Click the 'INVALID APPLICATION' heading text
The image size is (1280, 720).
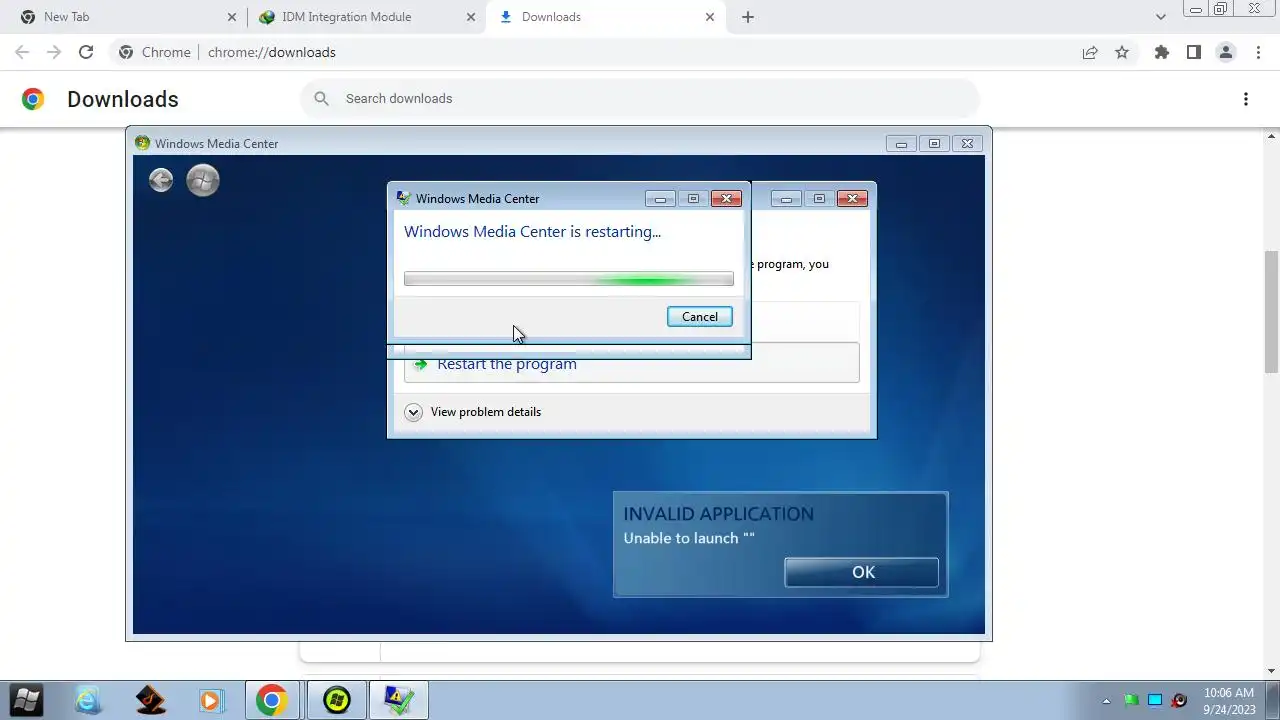(718, 514)
